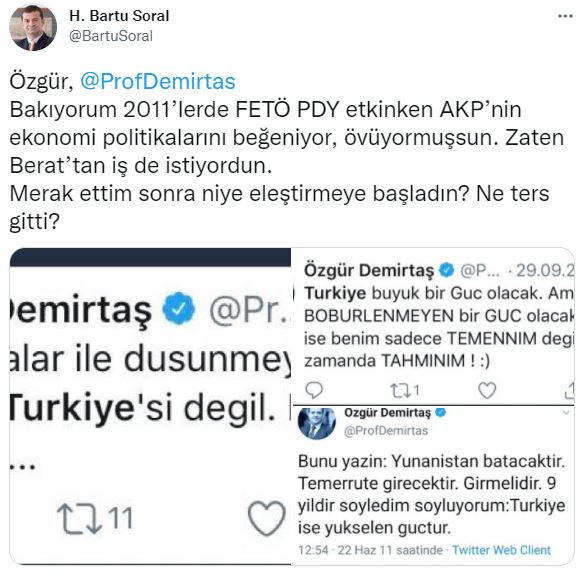Click the retweet icon showing 1

coord(405,390)
